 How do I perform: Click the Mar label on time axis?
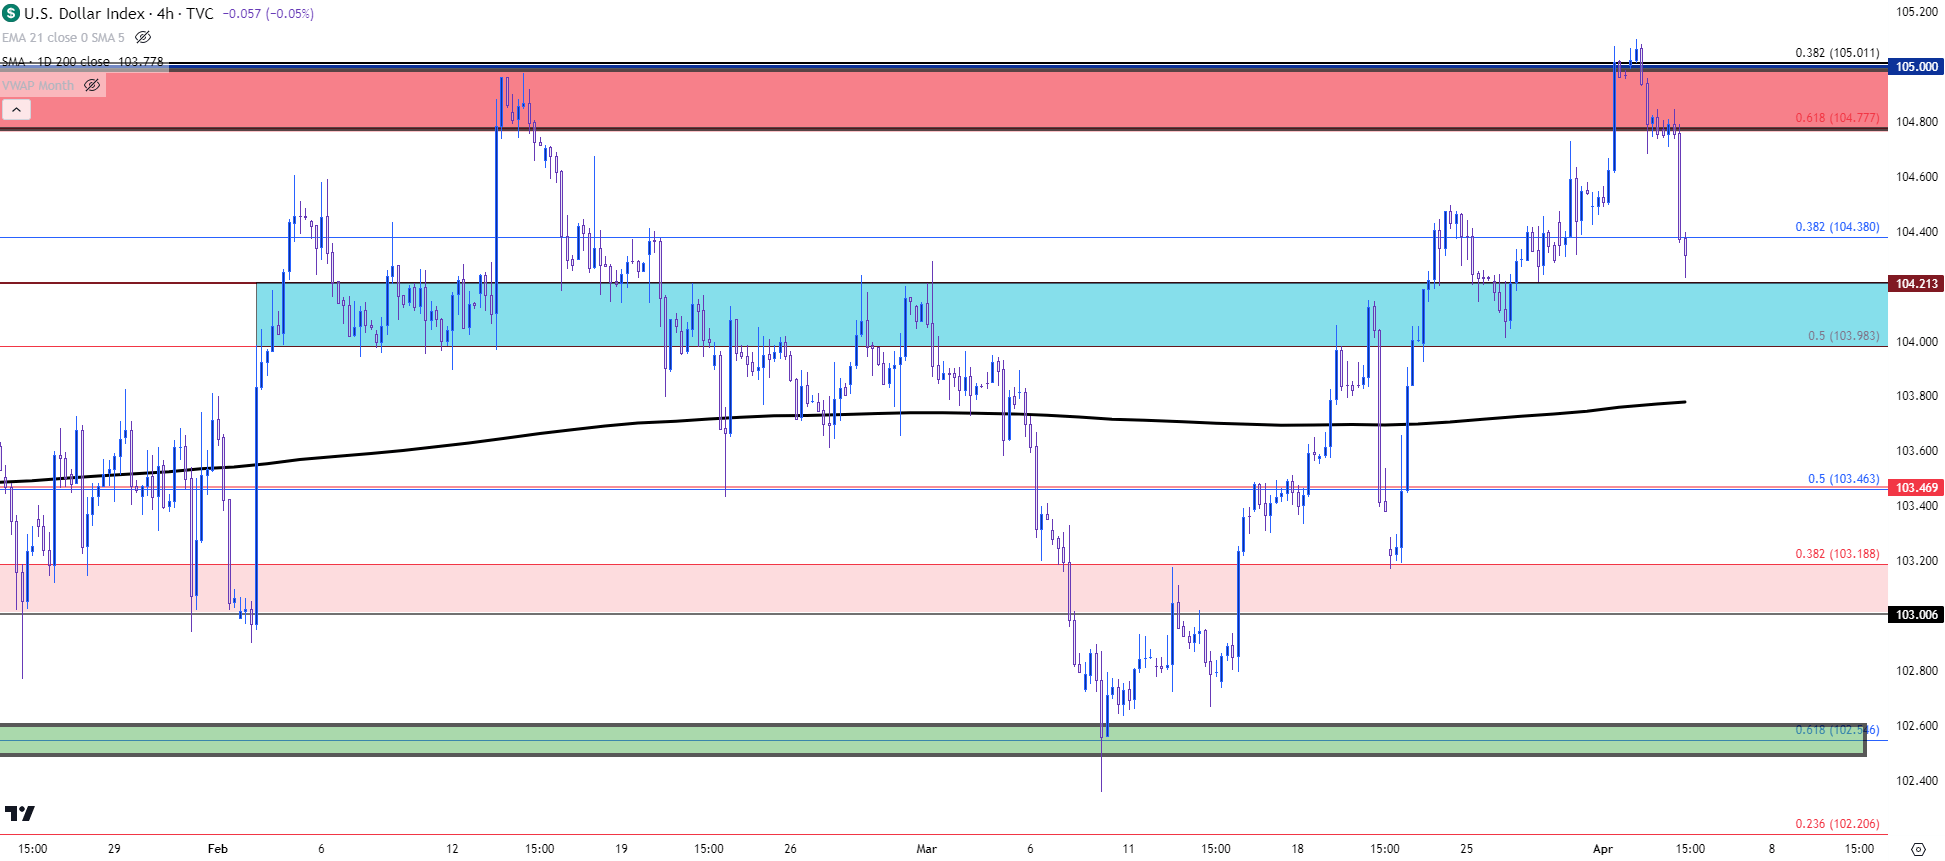[x=927, y=849]
